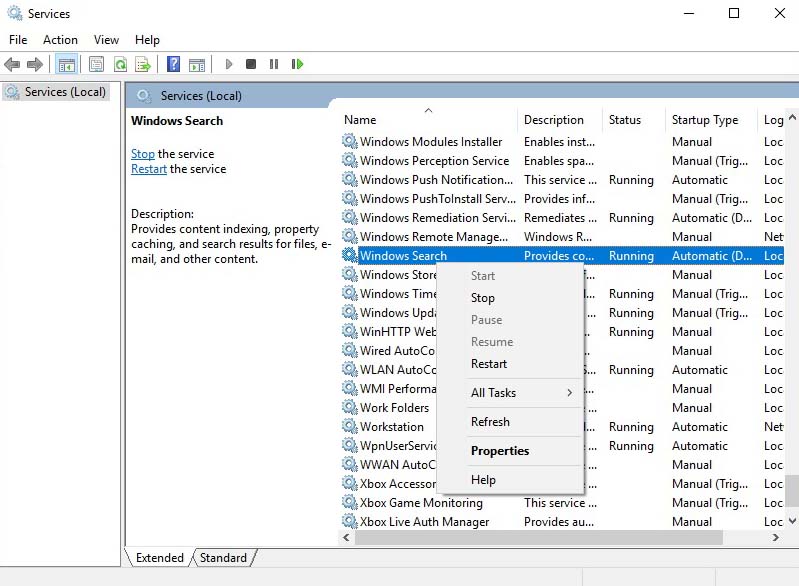The height and width of the screenshot is (586, 799).
Task: Choose Refresh in the context menu
Action: click(x=510, y=422)
